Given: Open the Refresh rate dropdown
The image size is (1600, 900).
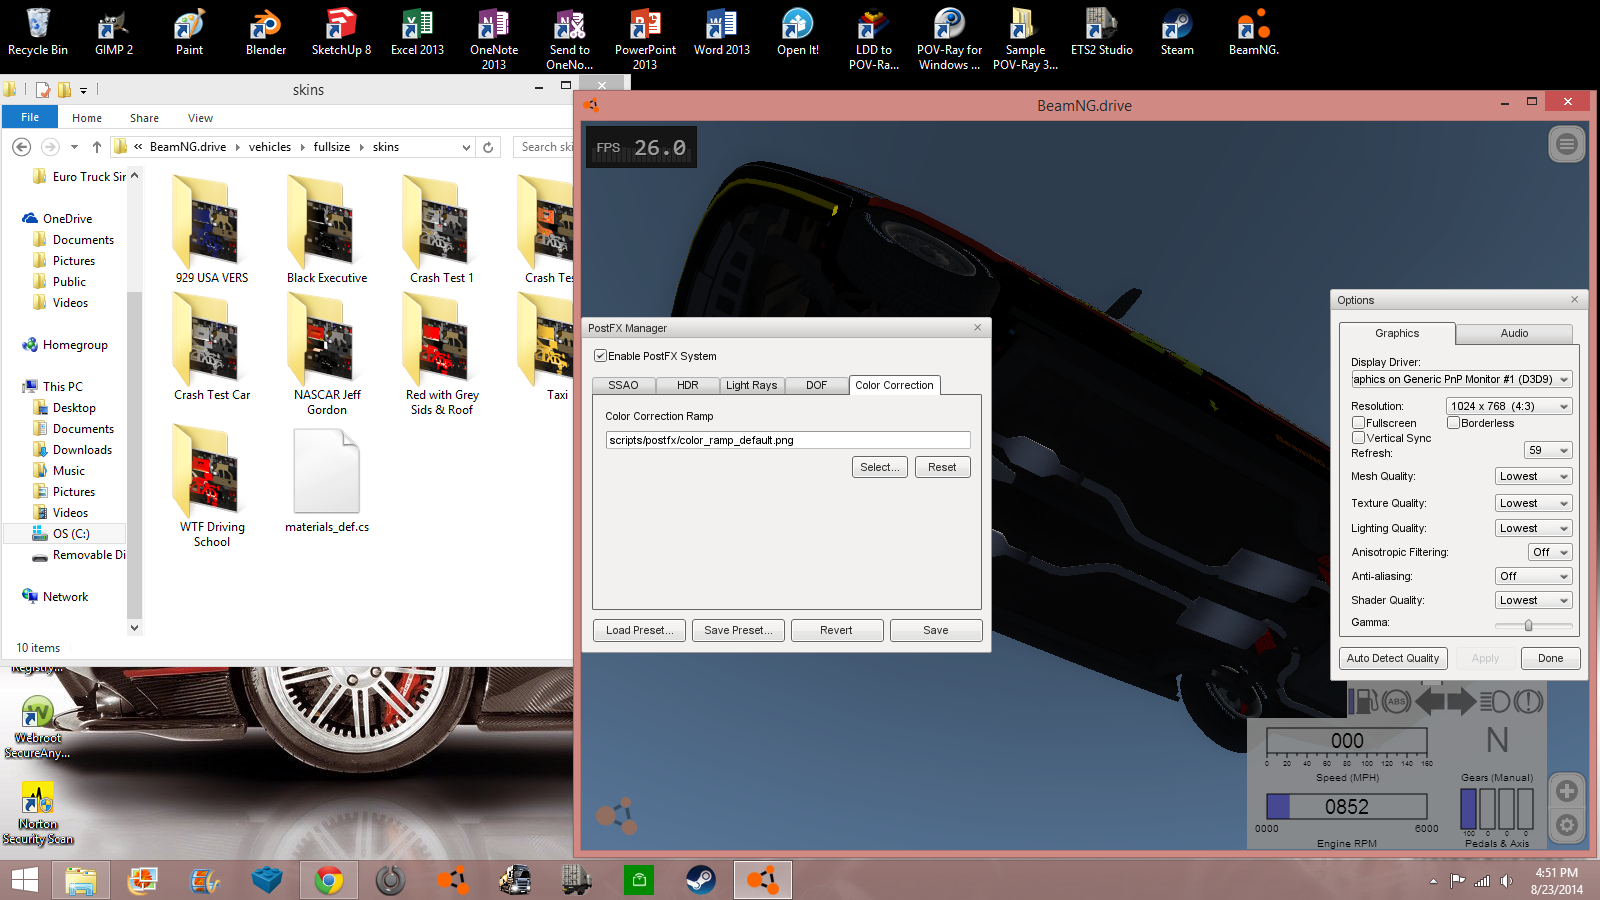Looking at the screenshot, I should pos(1548,451).
